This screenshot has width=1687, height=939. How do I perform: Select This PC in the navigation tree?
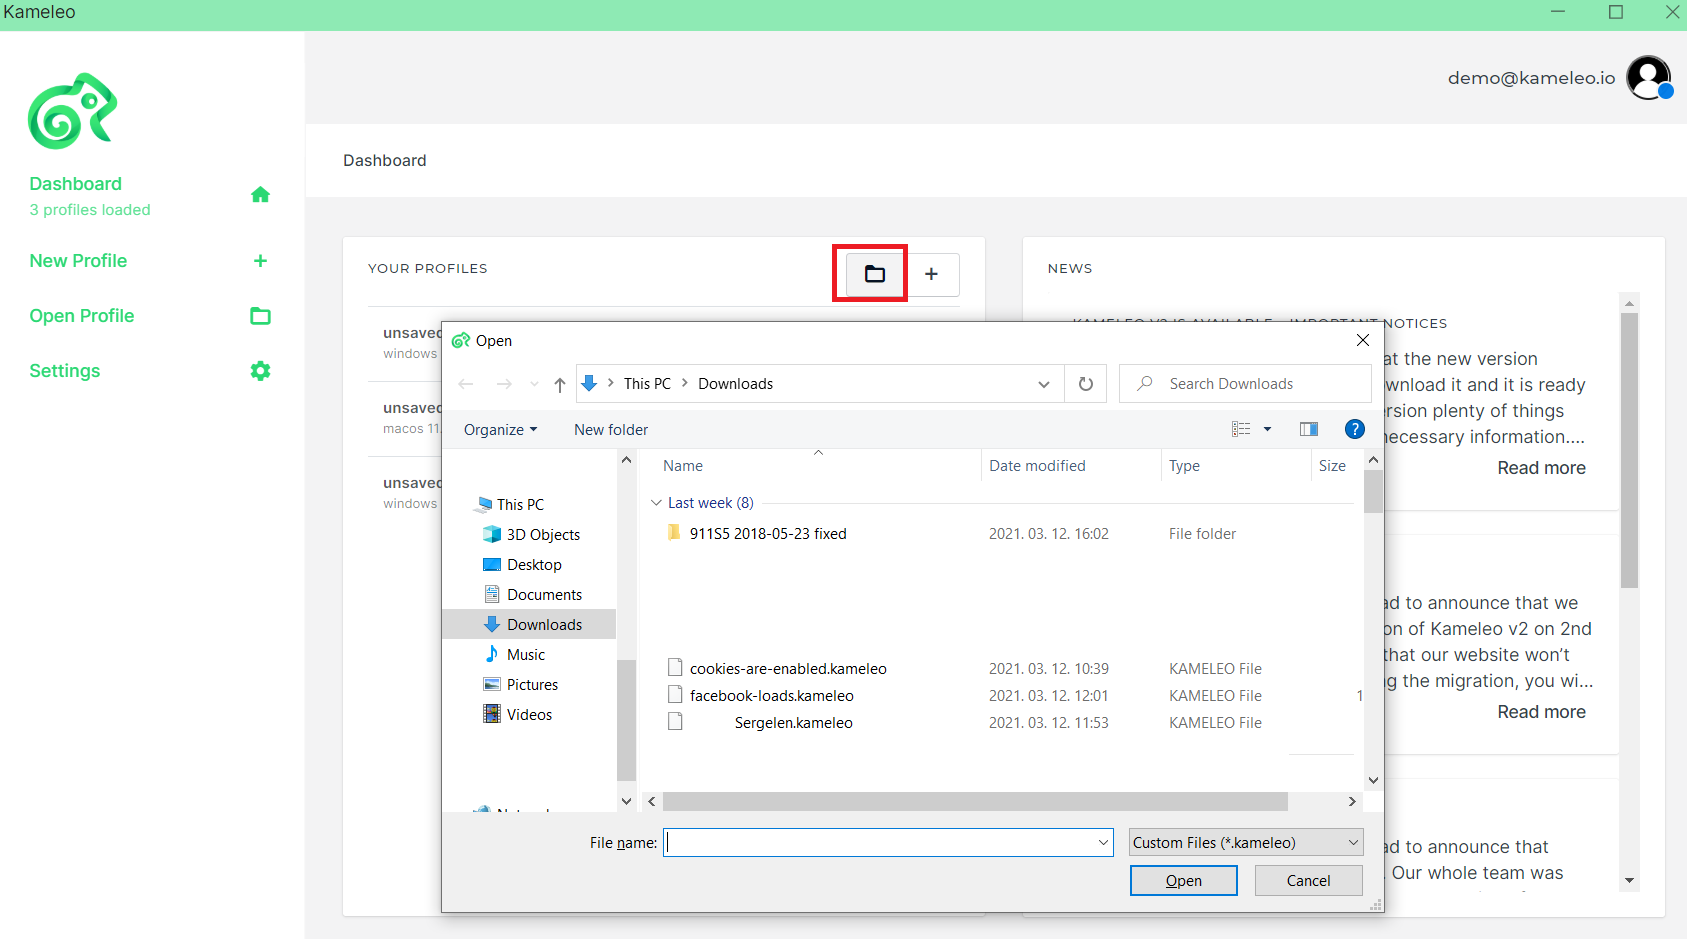click(x=520, y=505)
